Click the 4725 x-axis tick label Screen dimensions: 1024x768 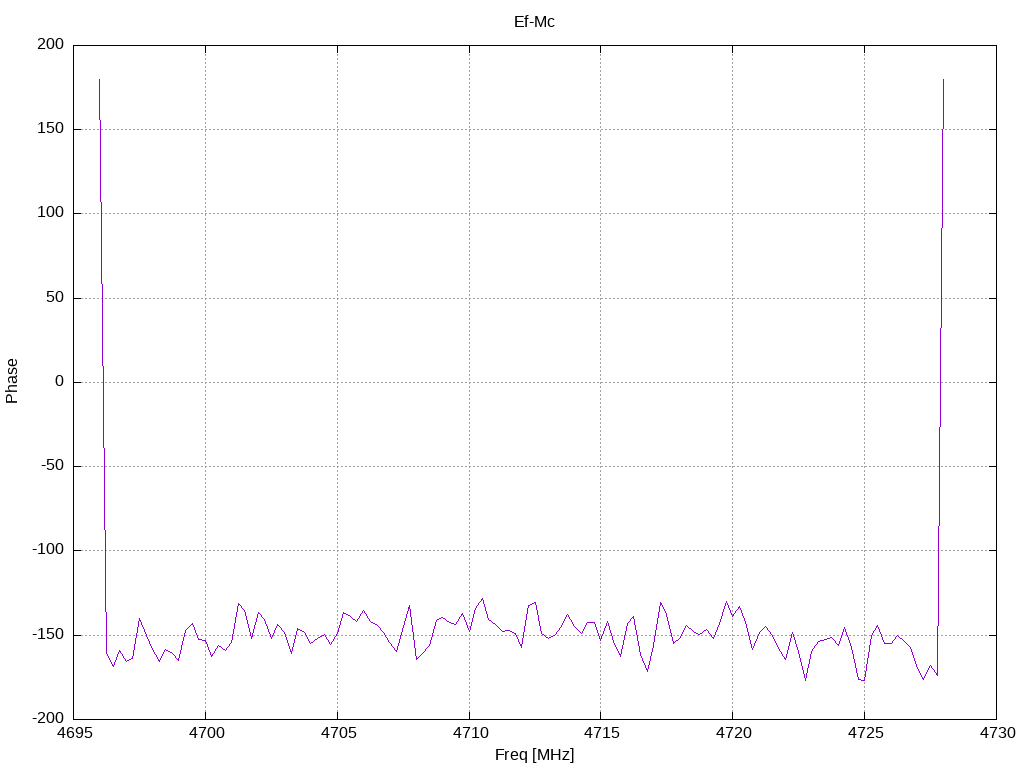click(x=865, y=733)
